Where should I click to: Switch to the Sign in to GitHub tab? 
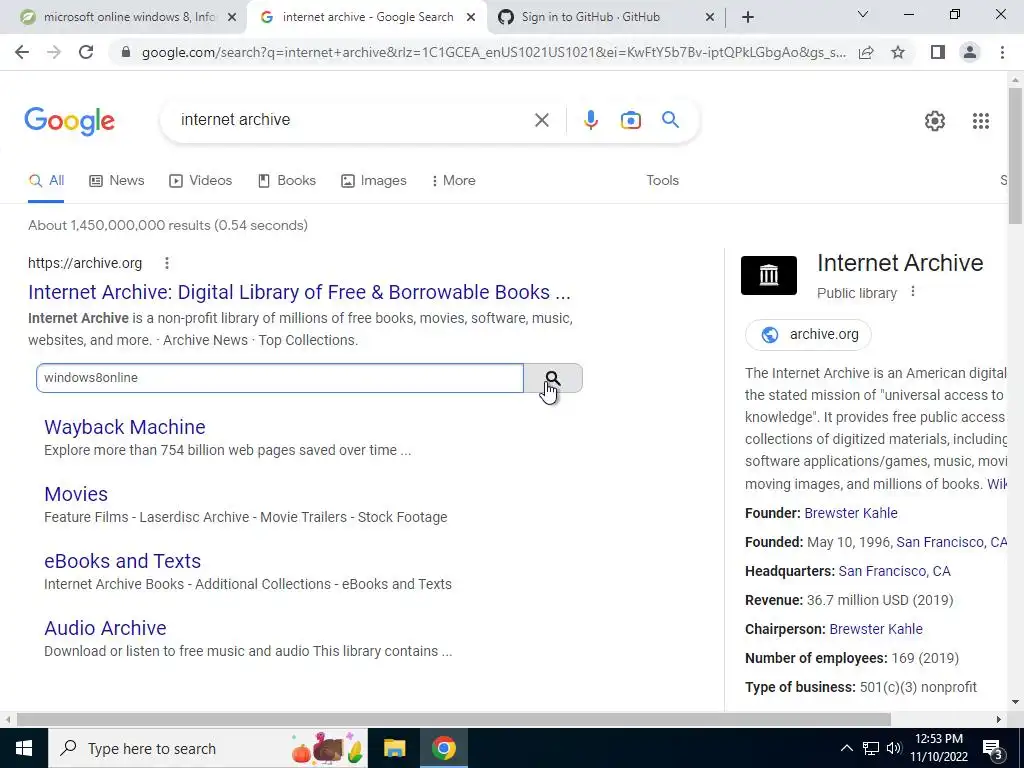point(590,17)
